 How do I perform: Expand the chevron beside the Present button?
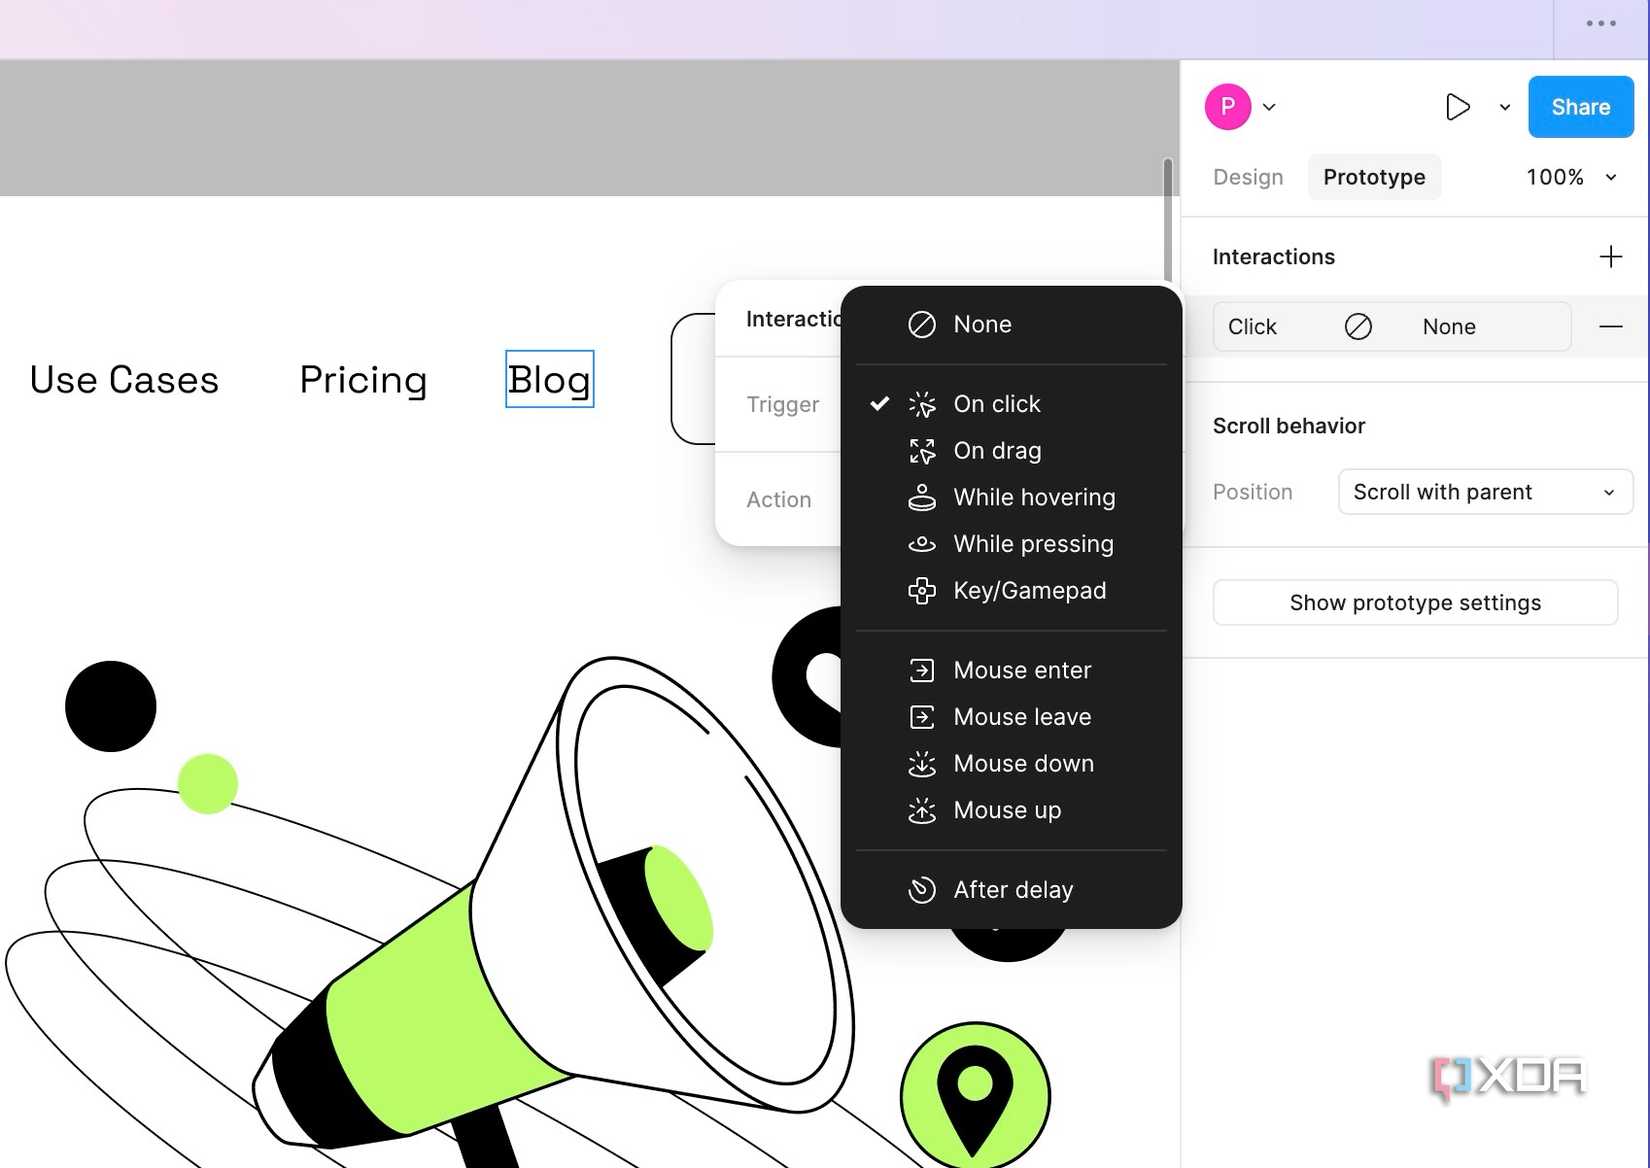point(1504,107)
